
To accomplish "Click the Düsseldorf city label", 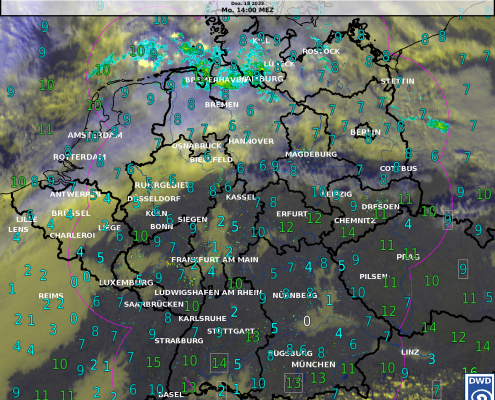I will 154,199.
